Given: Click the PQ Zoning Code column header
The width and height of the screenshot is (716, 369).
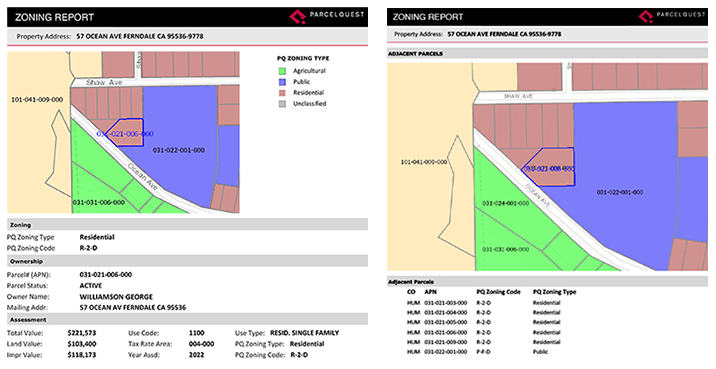Looking at the screenshot, I should point(498,292).
